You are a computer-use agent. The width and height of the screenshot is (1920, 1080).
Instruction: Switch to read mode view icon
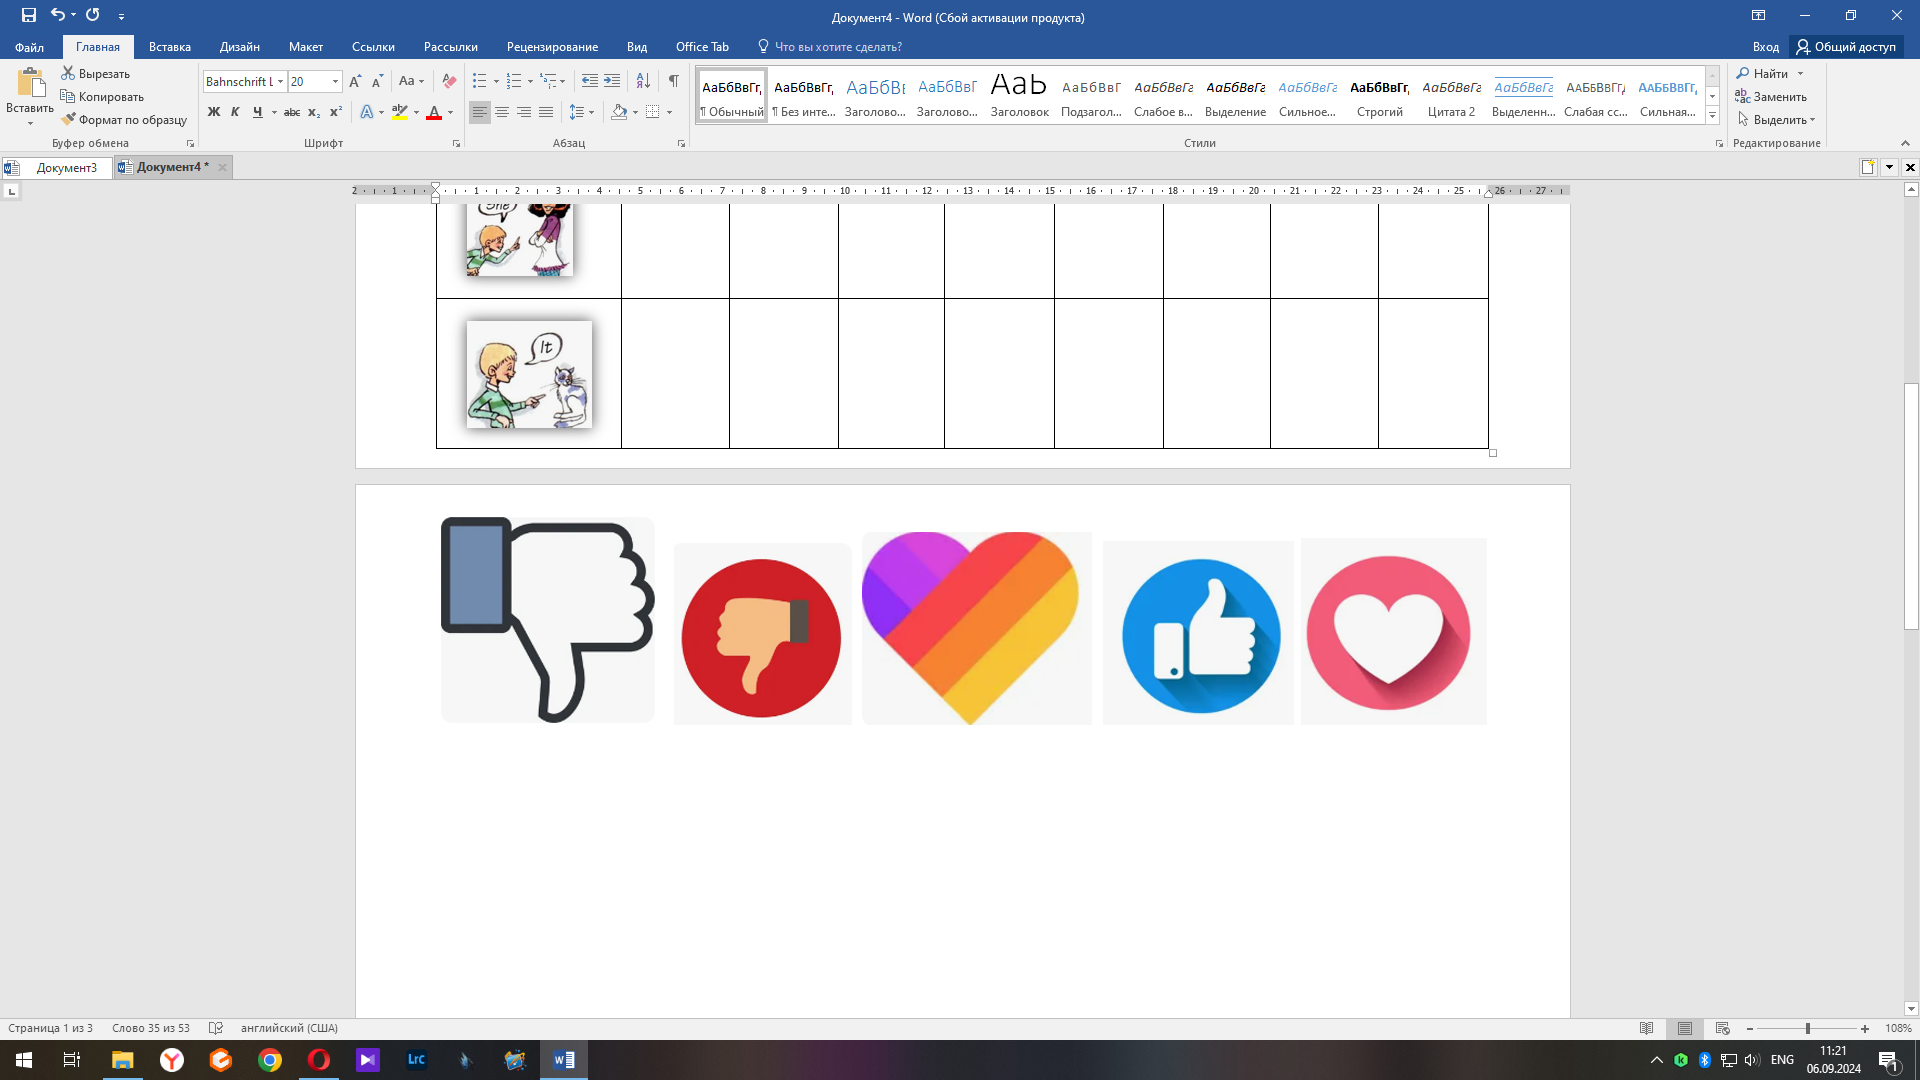1647,1028
